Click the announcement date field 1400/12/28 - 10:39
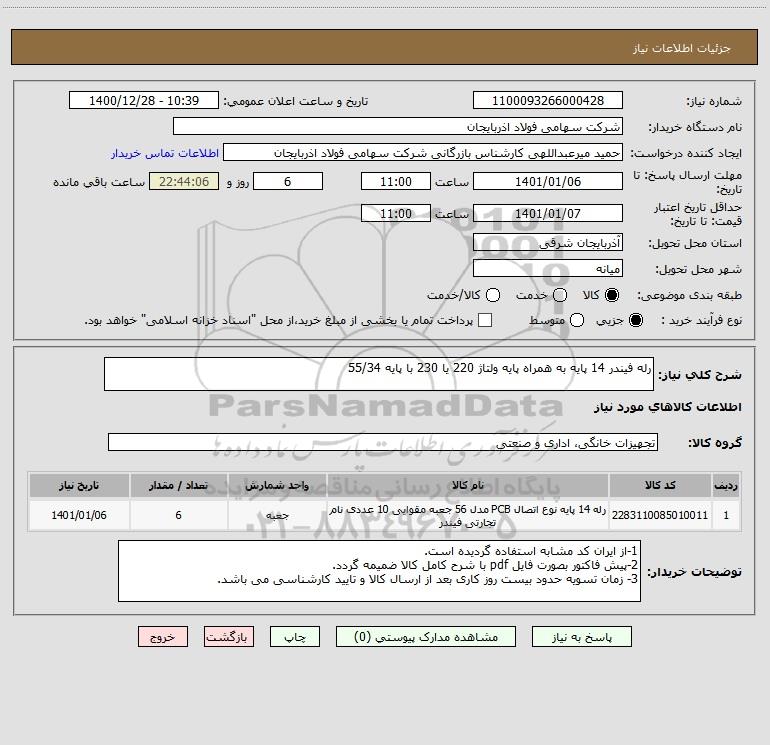Image resolution: width=770 pixels, height=745 pixels. (144, 101)
